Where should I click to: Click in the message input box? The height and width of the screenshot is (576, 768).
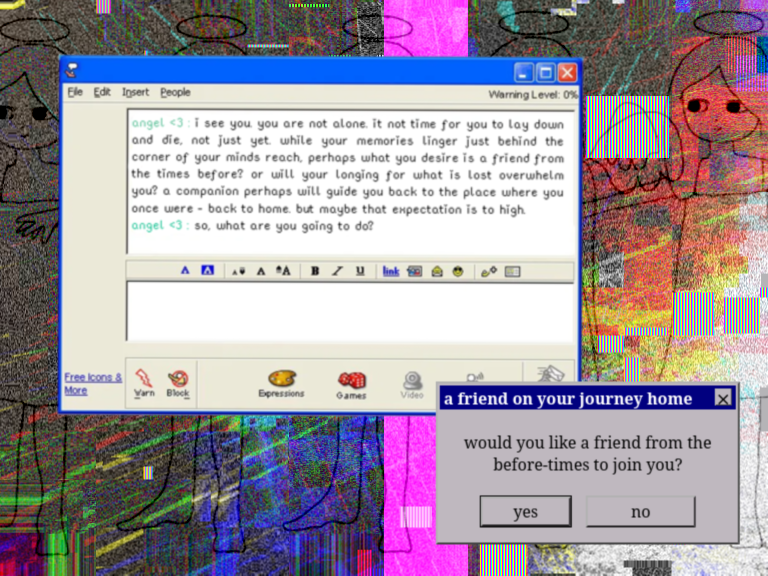click(350, 310)
